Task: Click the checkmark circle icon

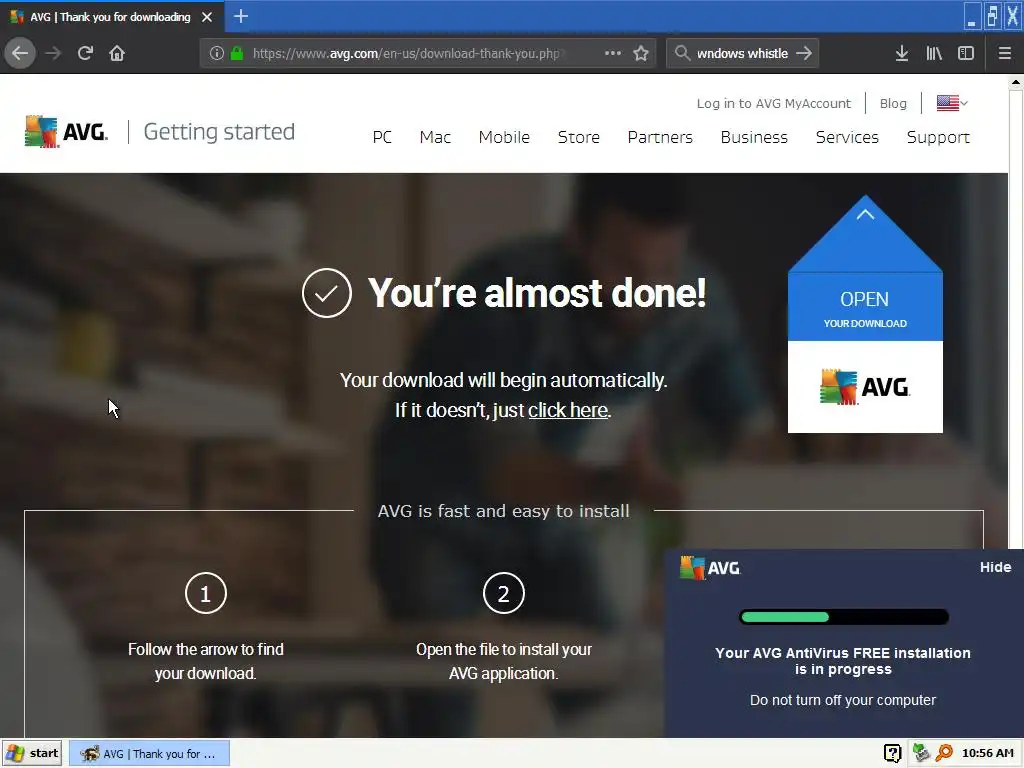Action: [327, 293]
